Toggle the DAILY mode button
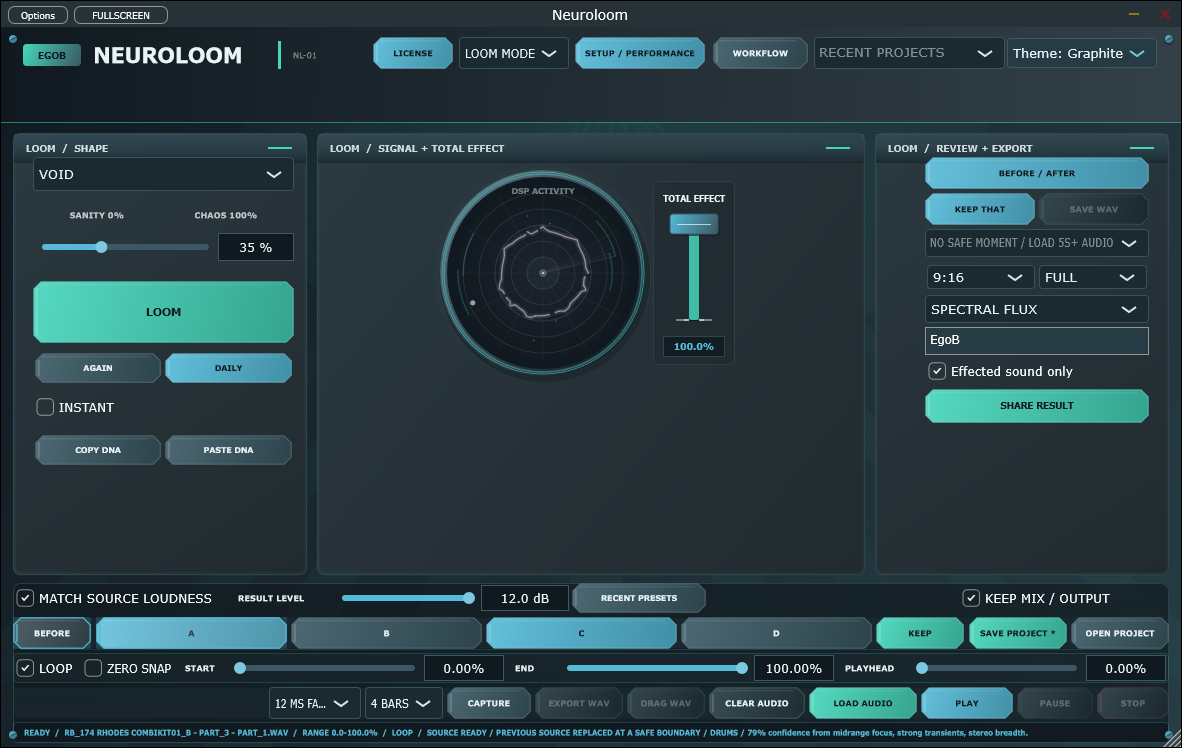Image resolution: width=1182 pixels, height=748 pixels. point(228,368)
